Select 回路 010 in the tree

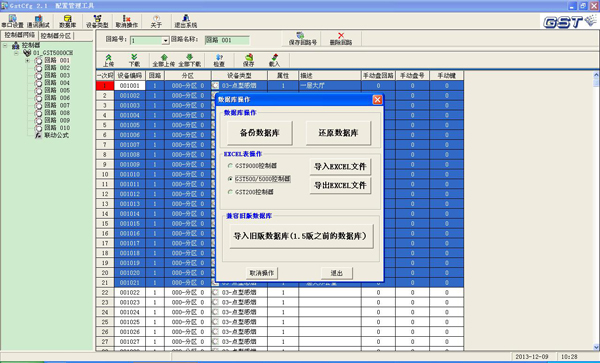coord(57,128)
